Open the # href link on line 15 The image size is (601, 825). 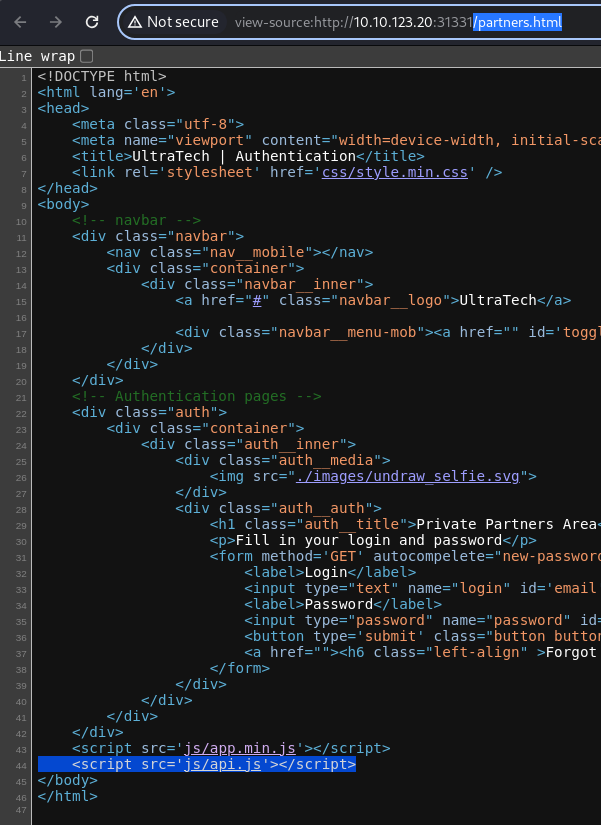[257, 300]
